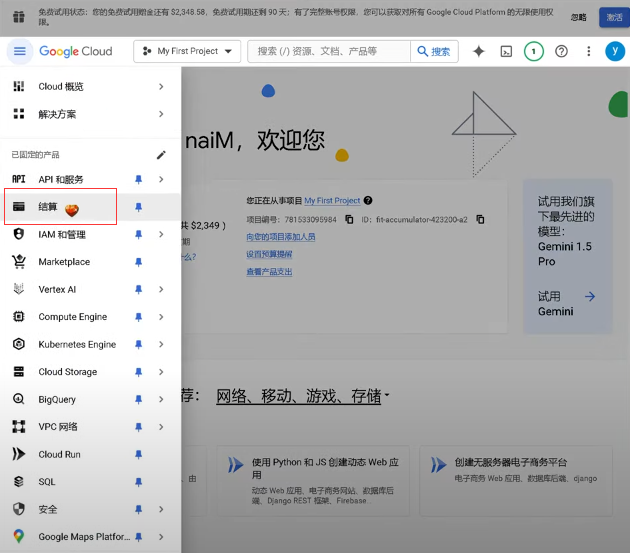Toggle the hamburger navigation menu
Screen dimensions: 630x553
click(x=20, y=51)
